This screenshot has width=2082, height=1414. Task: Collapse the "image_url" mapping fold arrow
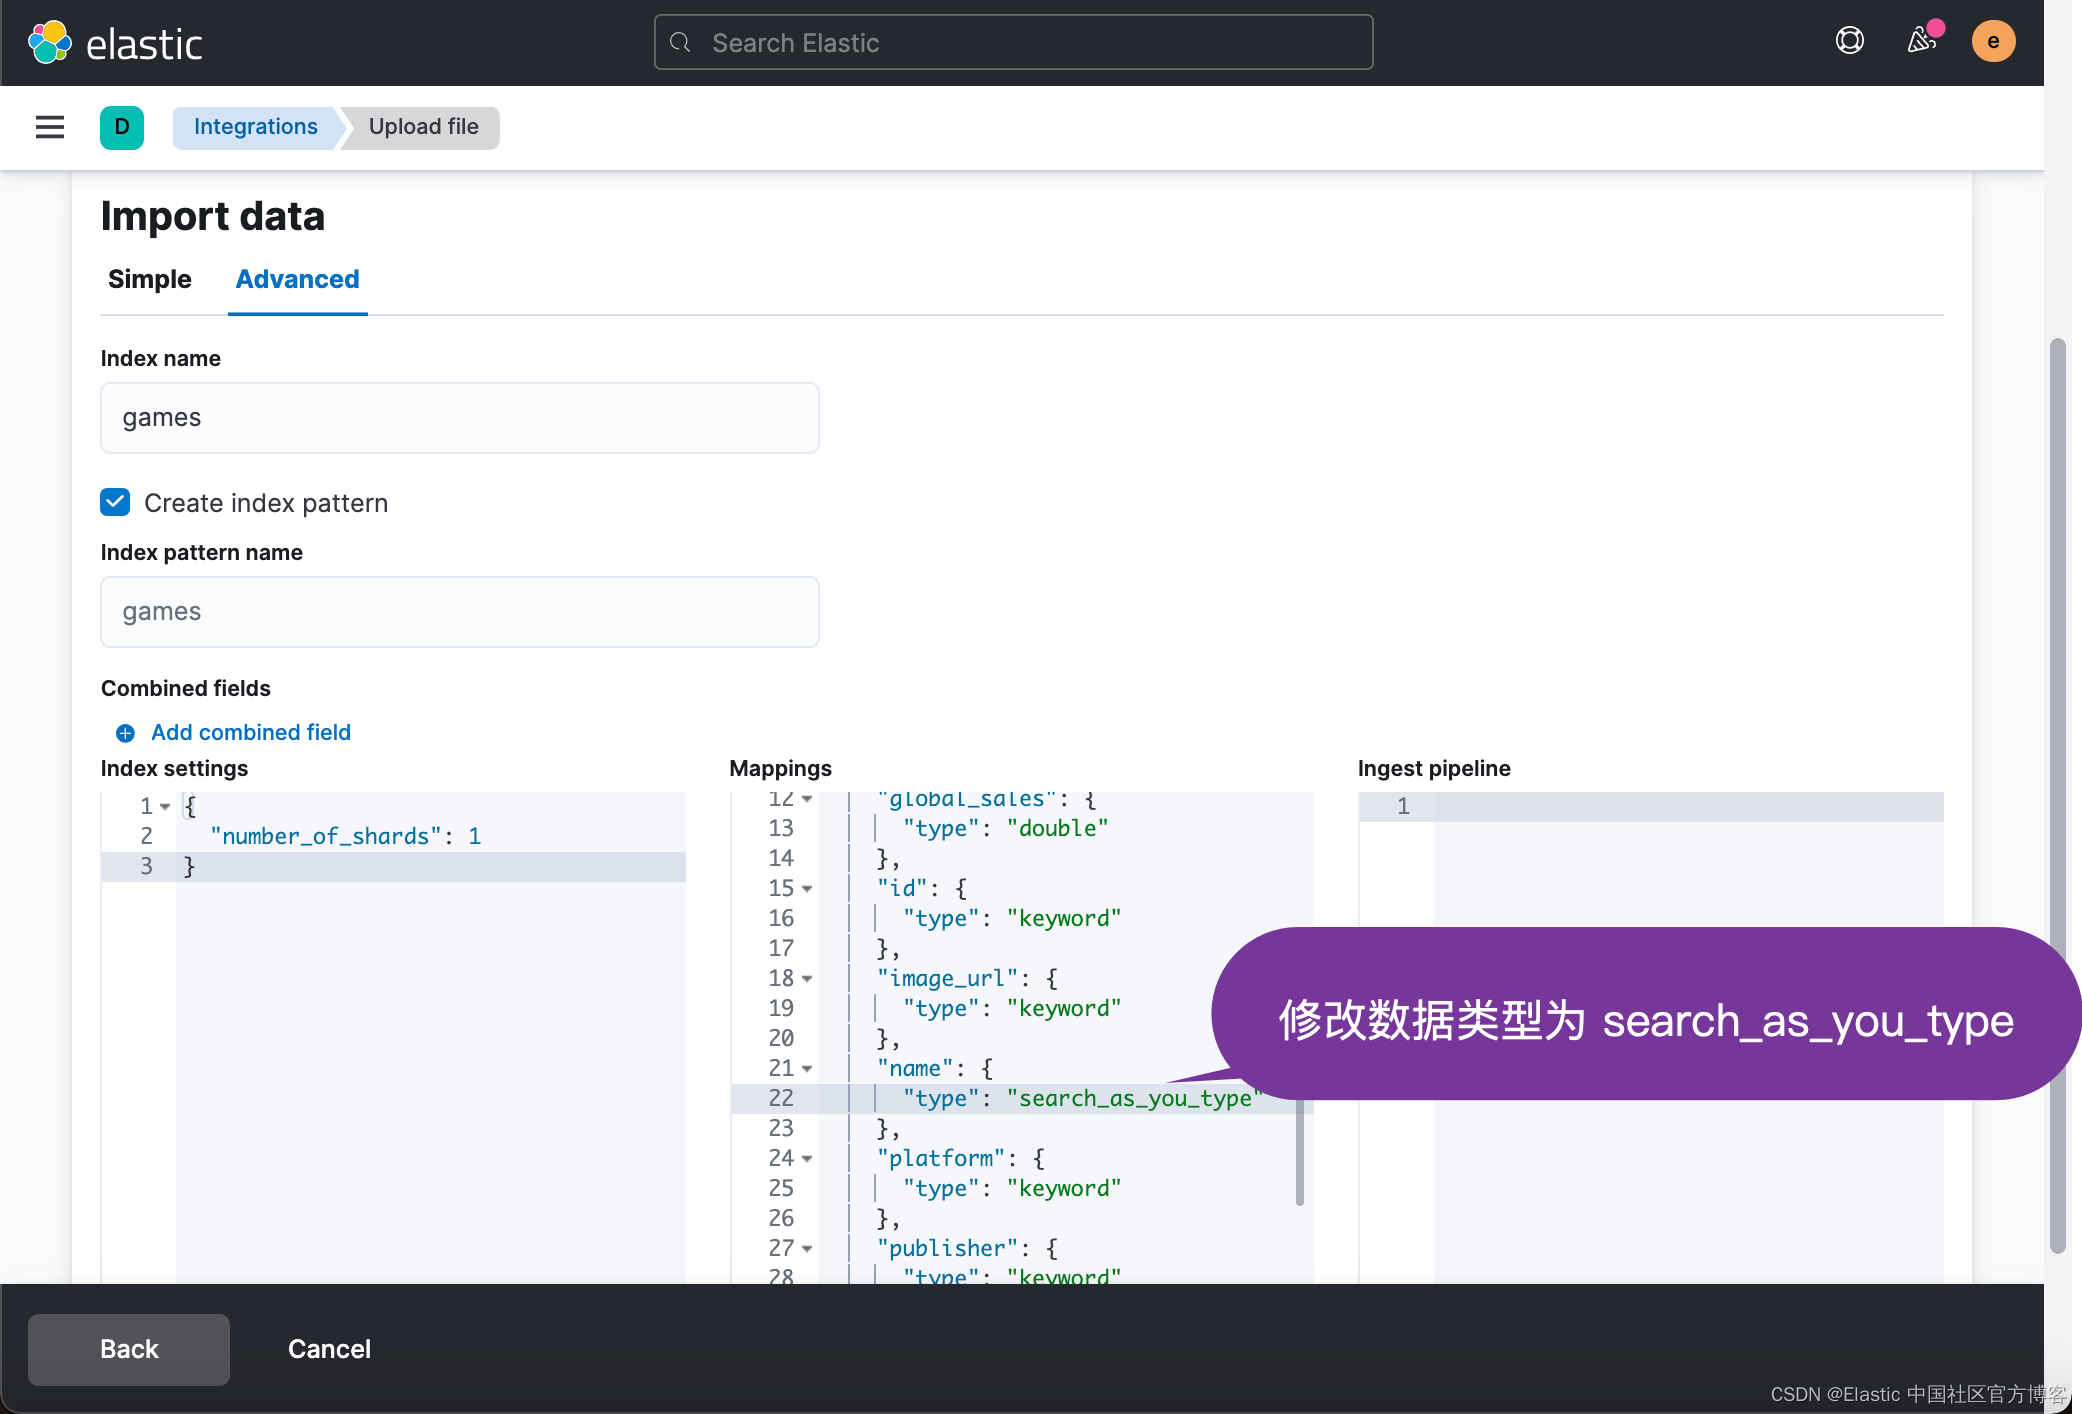tap(807, 978)
